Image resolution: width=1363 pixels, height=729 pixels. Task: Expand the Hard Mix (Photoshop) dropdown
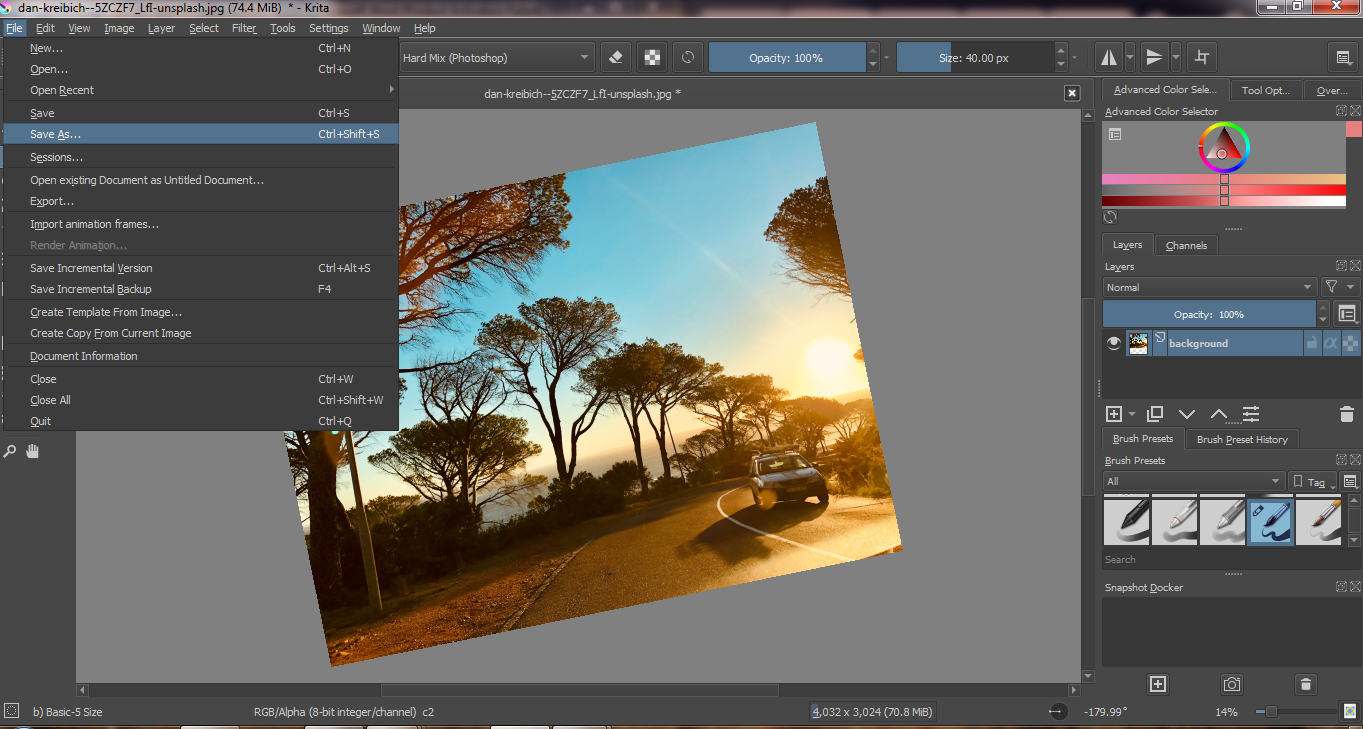coord(496,58)
